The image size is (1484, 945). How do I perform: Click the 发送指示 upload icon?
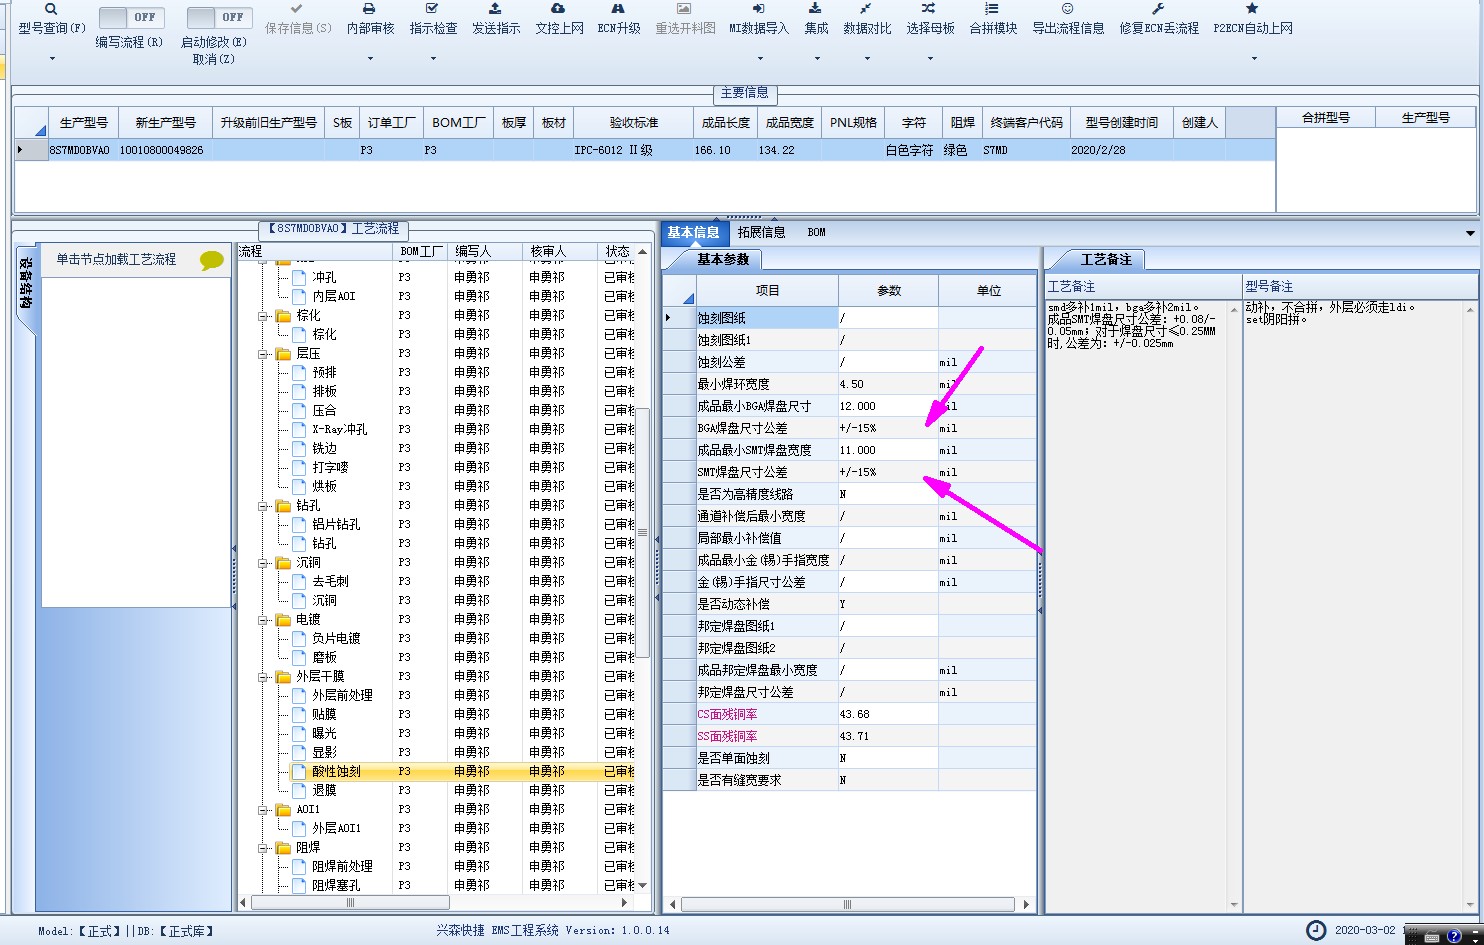pos(496,9)
